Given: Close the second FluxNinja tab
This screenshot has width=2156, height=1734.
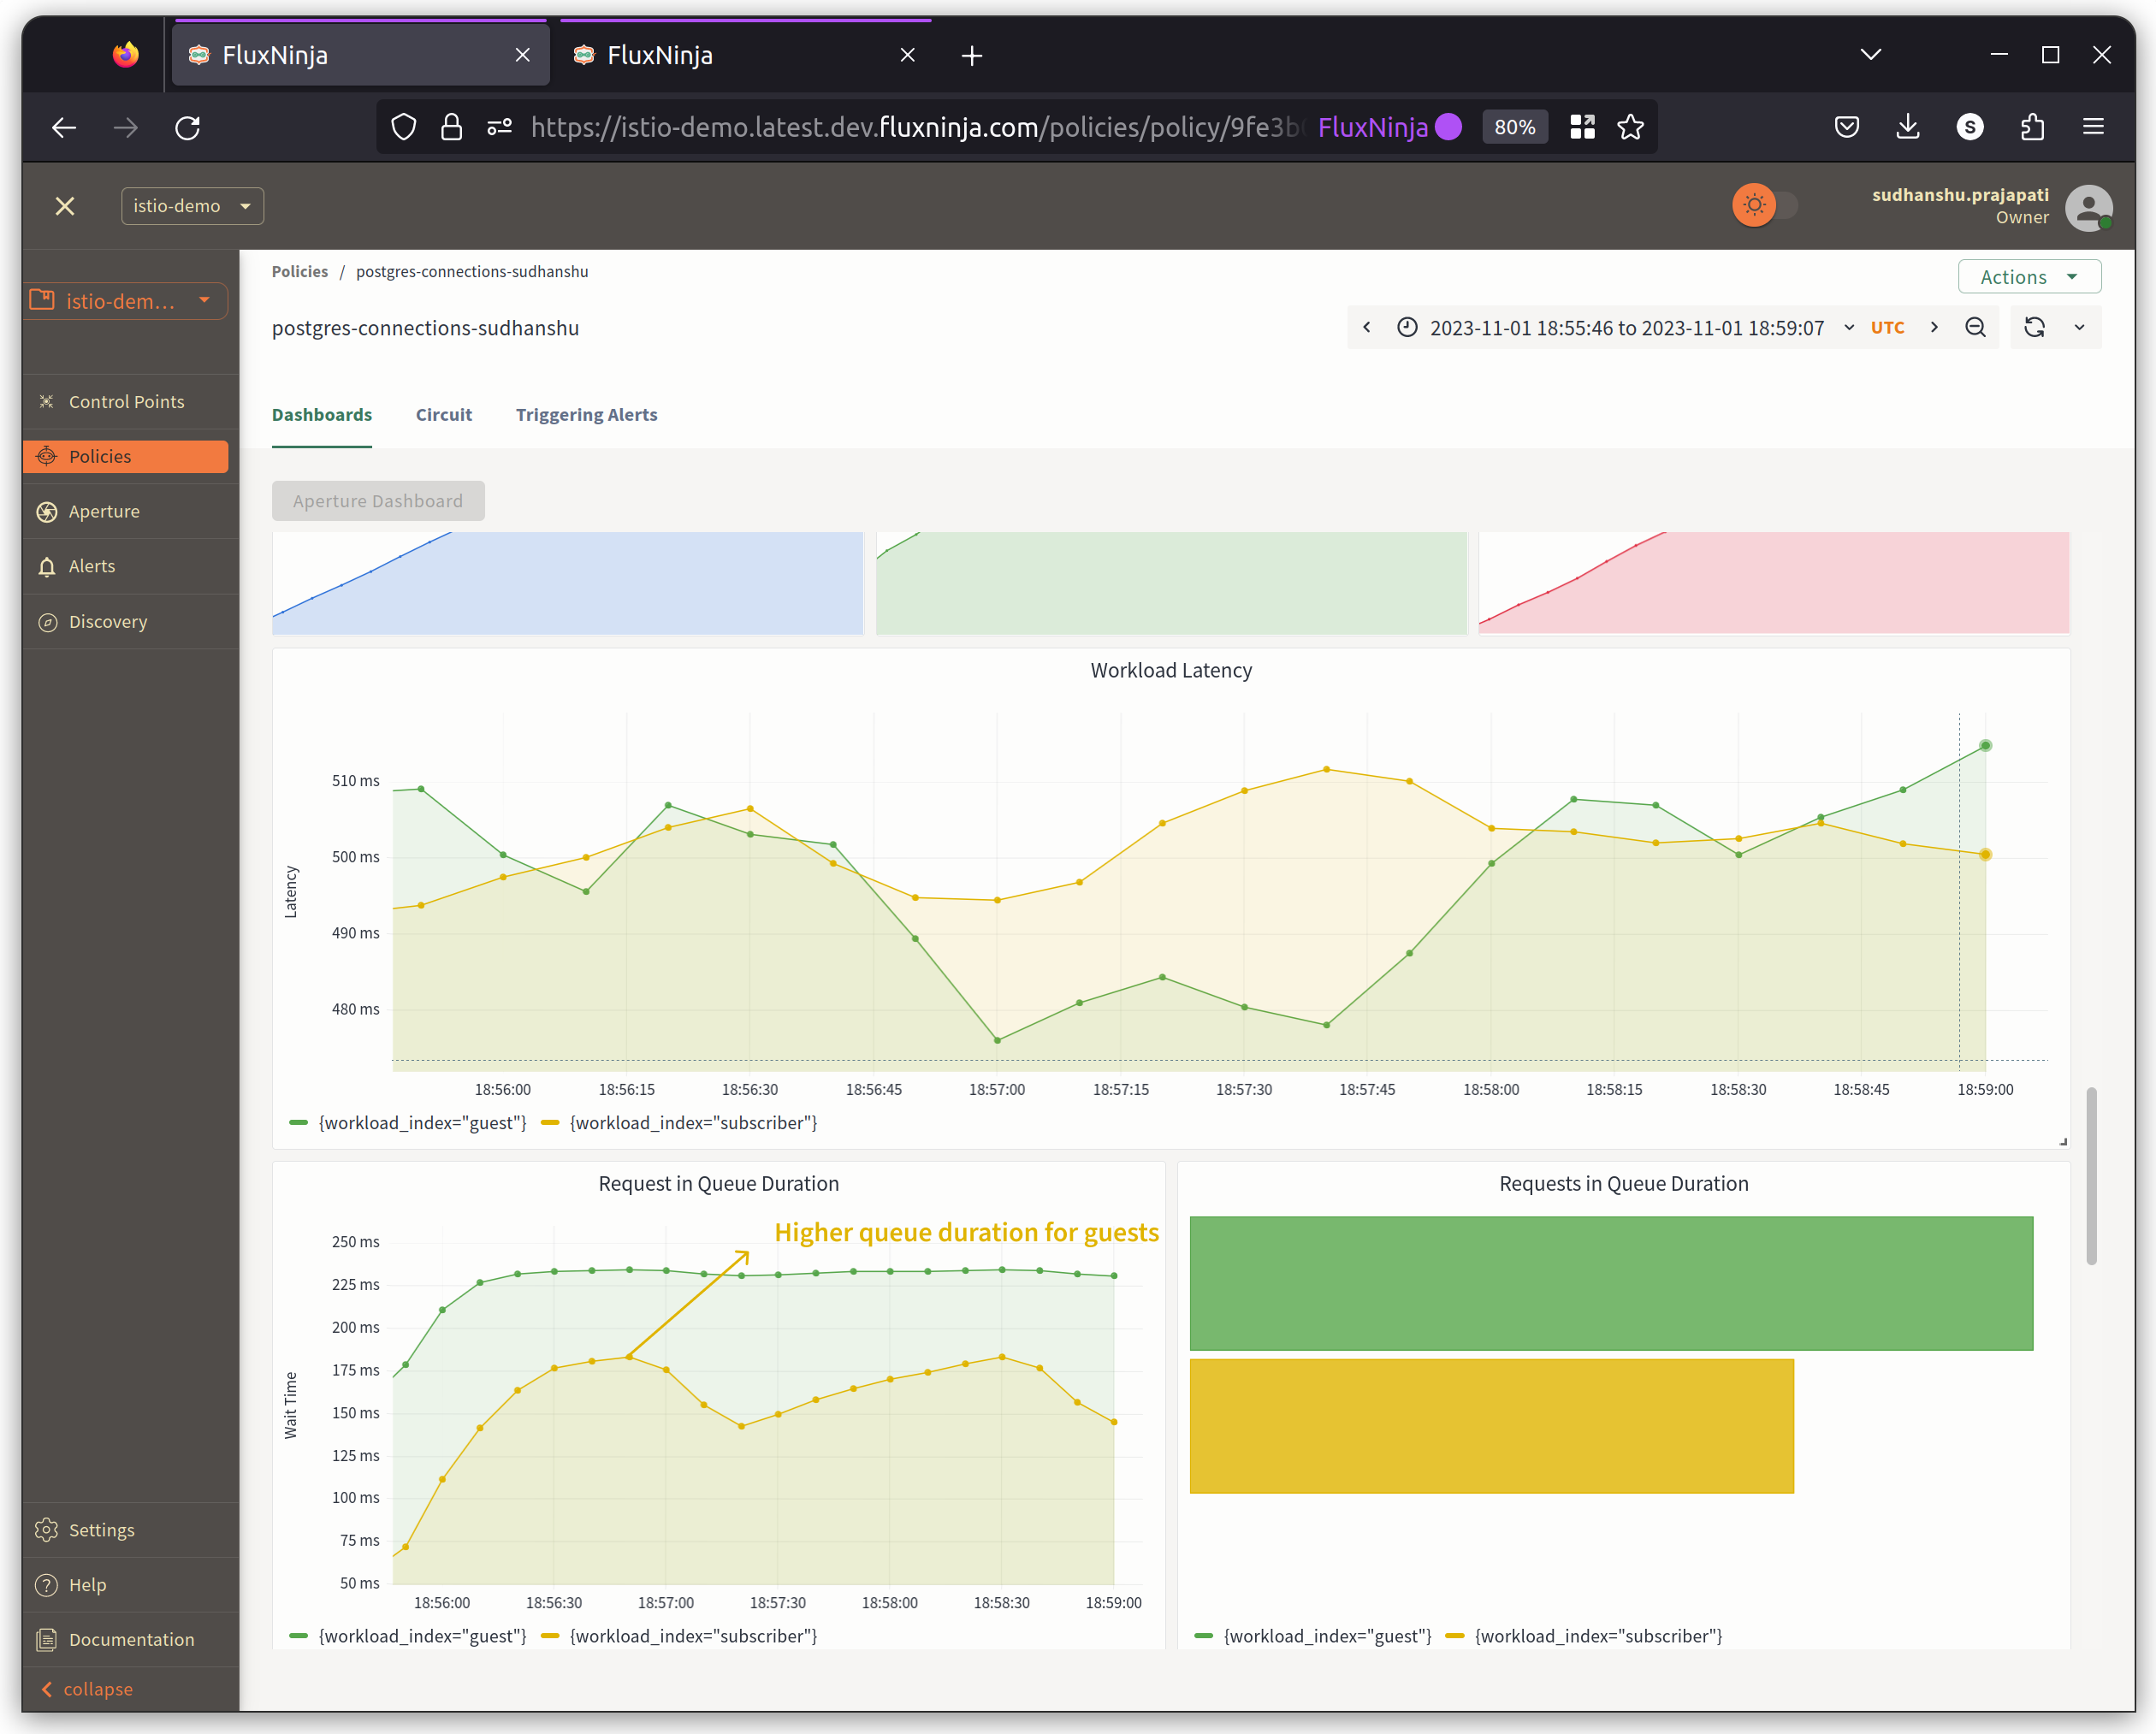Looking at the screenshot, I should tap(907, 55).
